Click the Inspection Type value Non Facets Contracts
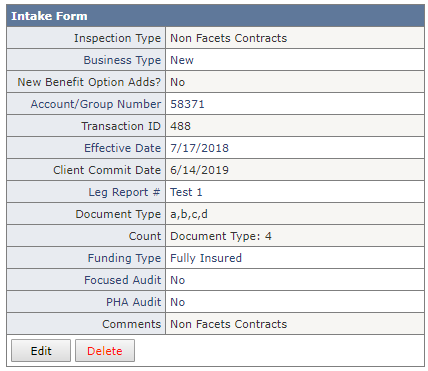 pos(228,38)
